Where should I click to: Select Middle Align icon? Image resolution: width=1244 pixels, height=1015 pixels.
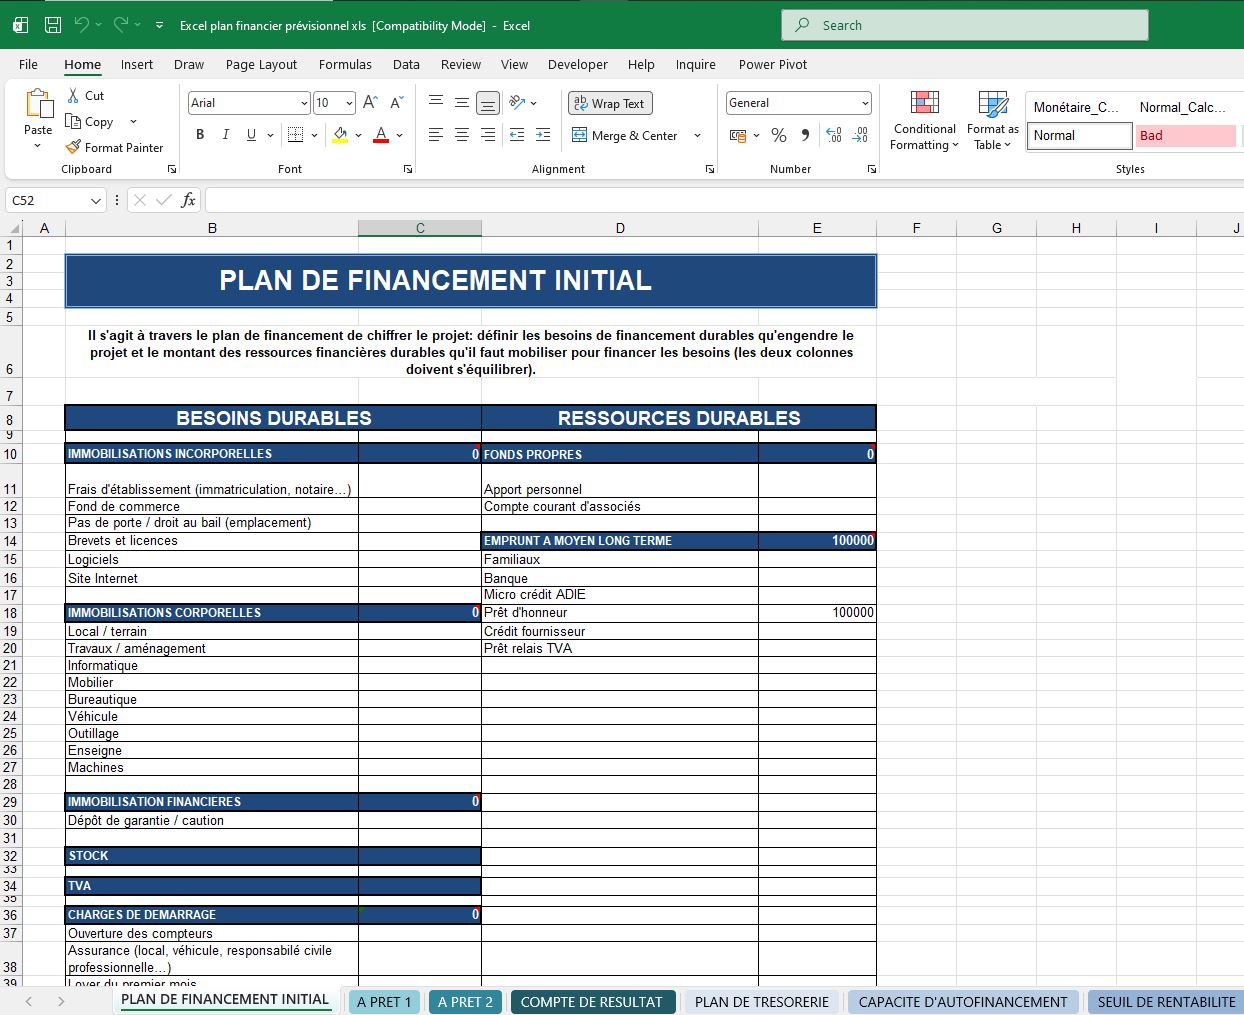[462, 102]
